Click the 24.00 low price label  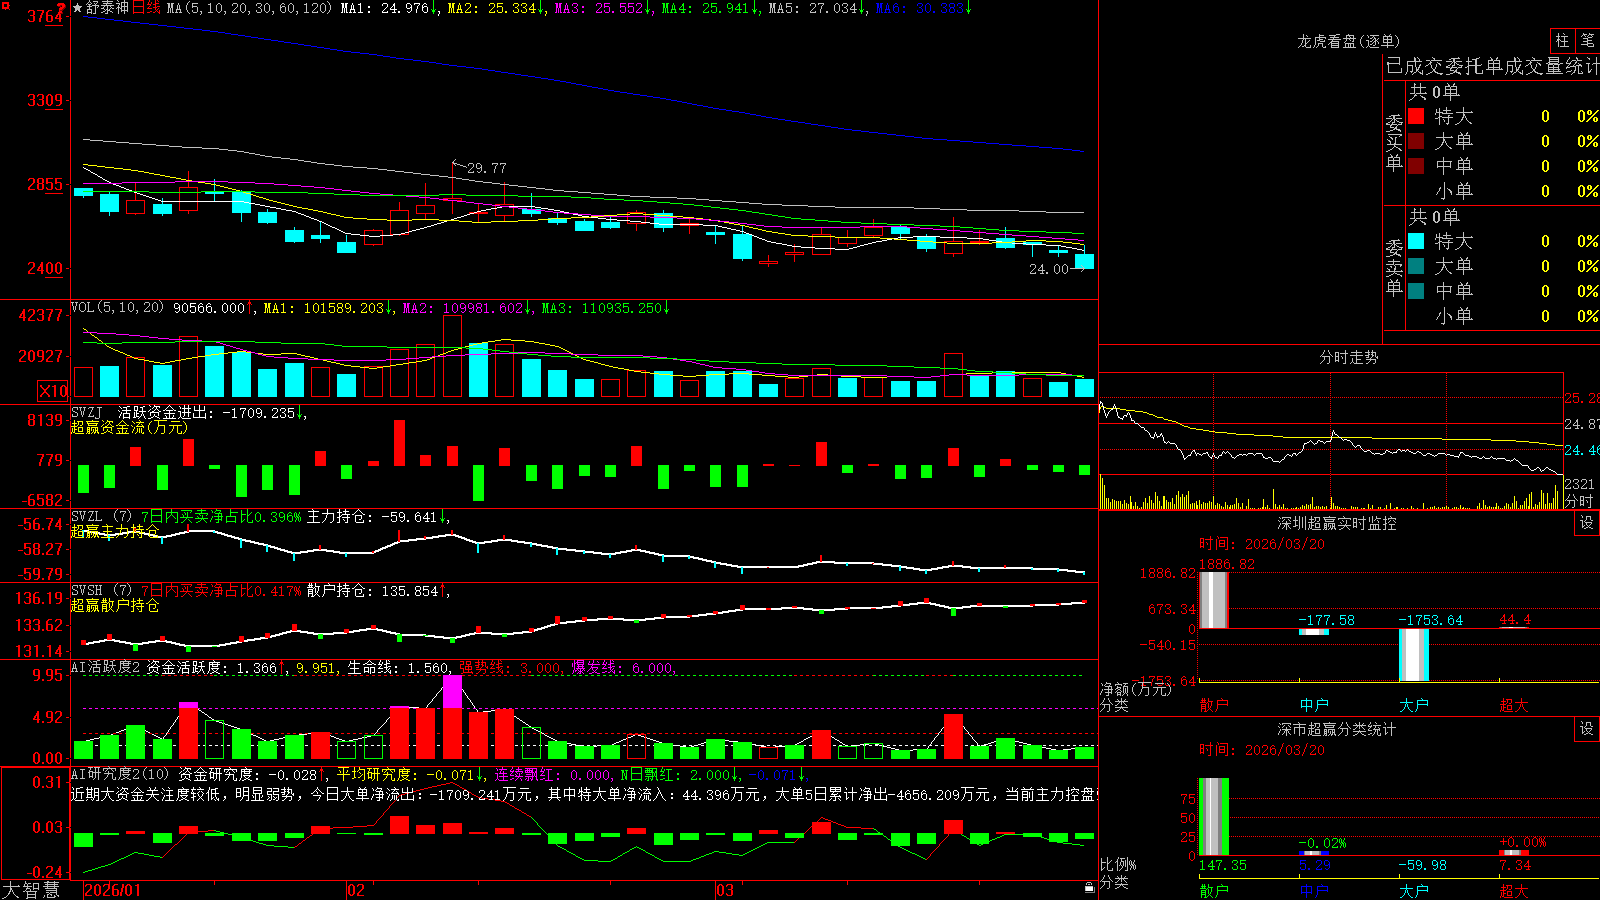1049,269
